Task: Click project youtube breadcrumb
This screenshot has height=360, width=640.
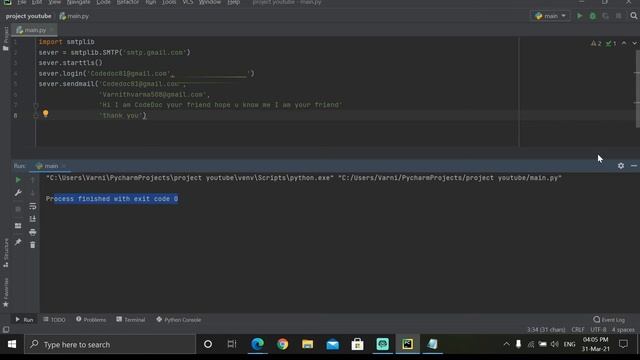Action: (x=29, y=16)
